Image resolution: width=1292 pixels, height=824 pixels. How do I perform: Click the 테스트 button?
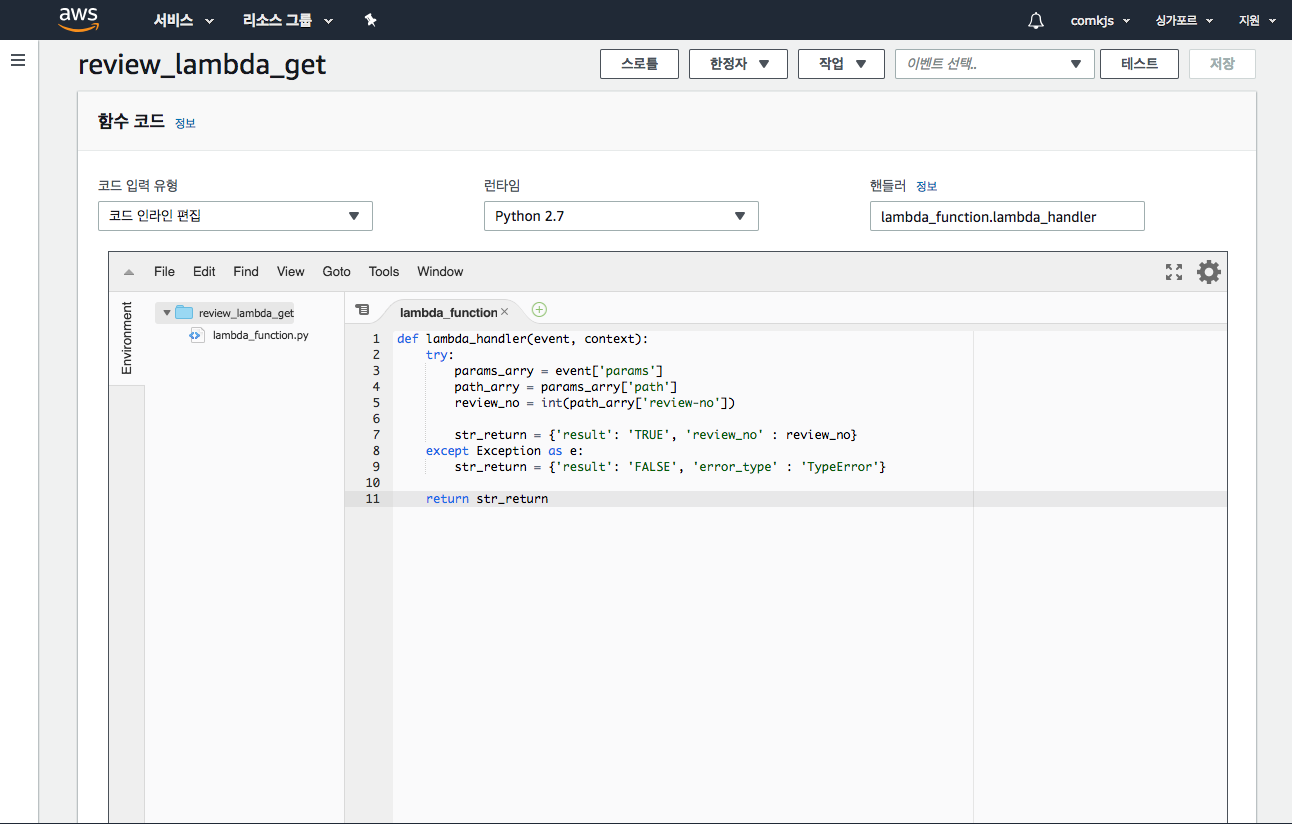pyautogui.click(x=1139, y=64)
